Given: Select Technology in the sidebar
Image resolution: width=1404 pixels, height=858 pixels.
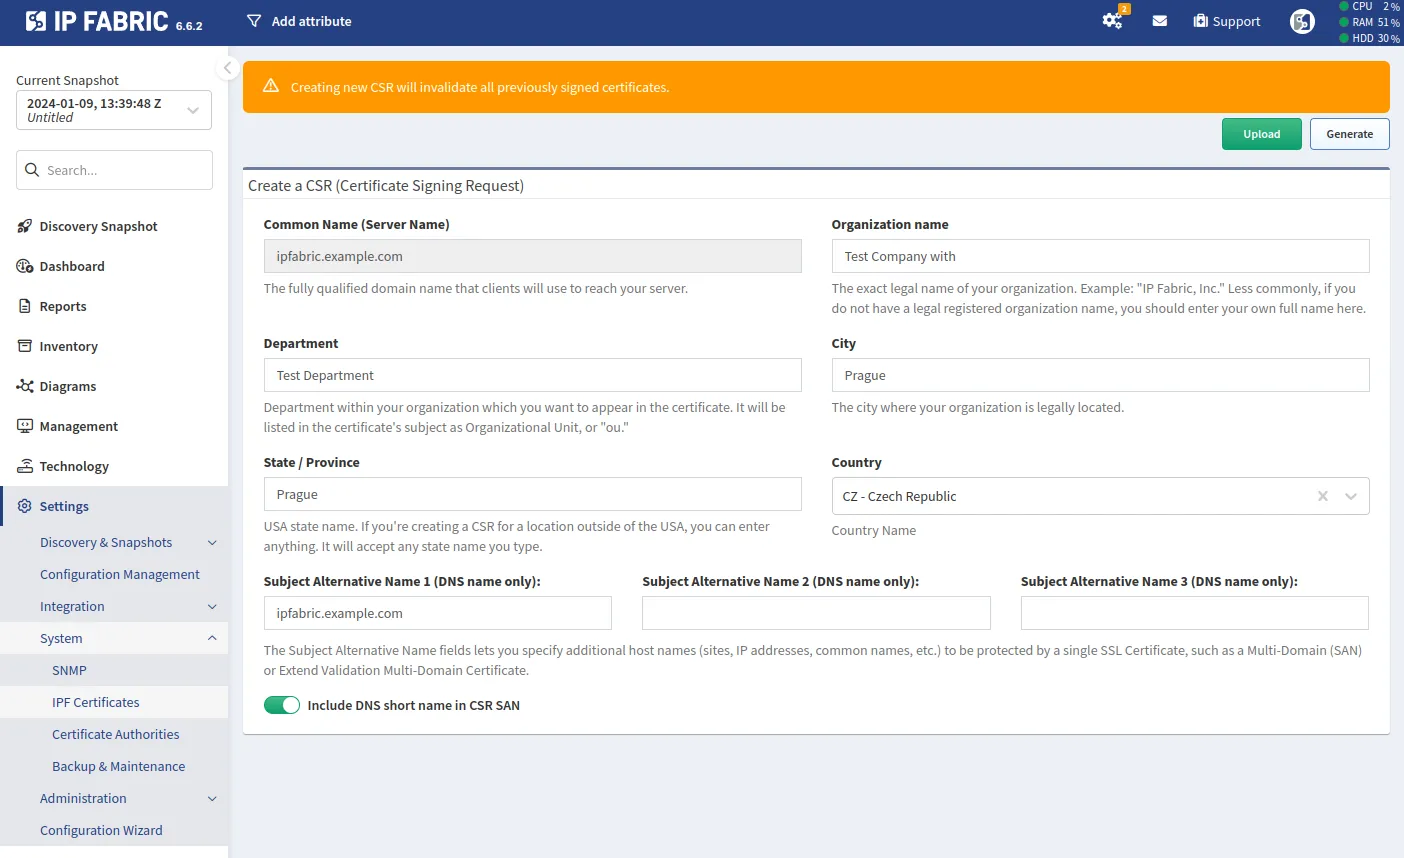Looking at the screenshot, I should point(75,466).
